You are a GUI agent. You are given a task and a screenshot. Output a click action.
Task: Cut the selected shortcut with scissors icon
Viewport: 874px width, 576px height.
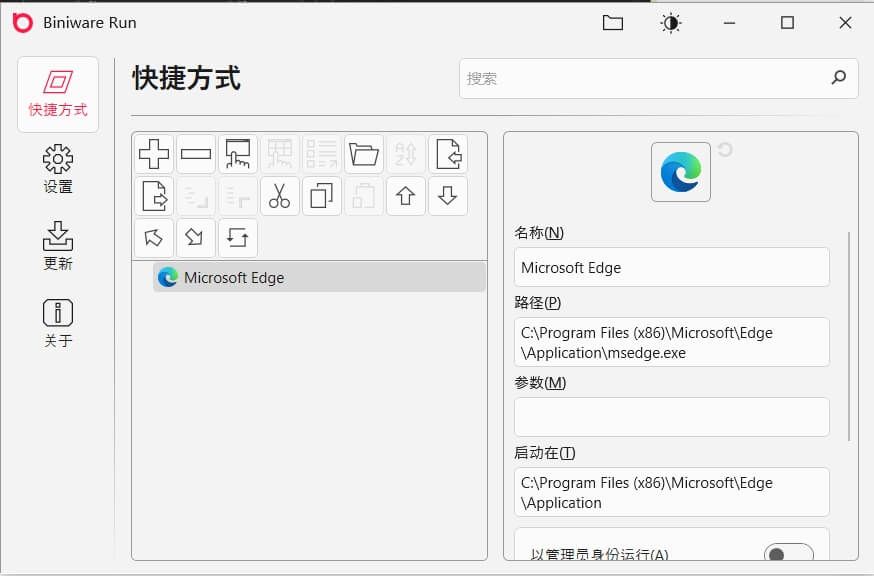[280, 196]
